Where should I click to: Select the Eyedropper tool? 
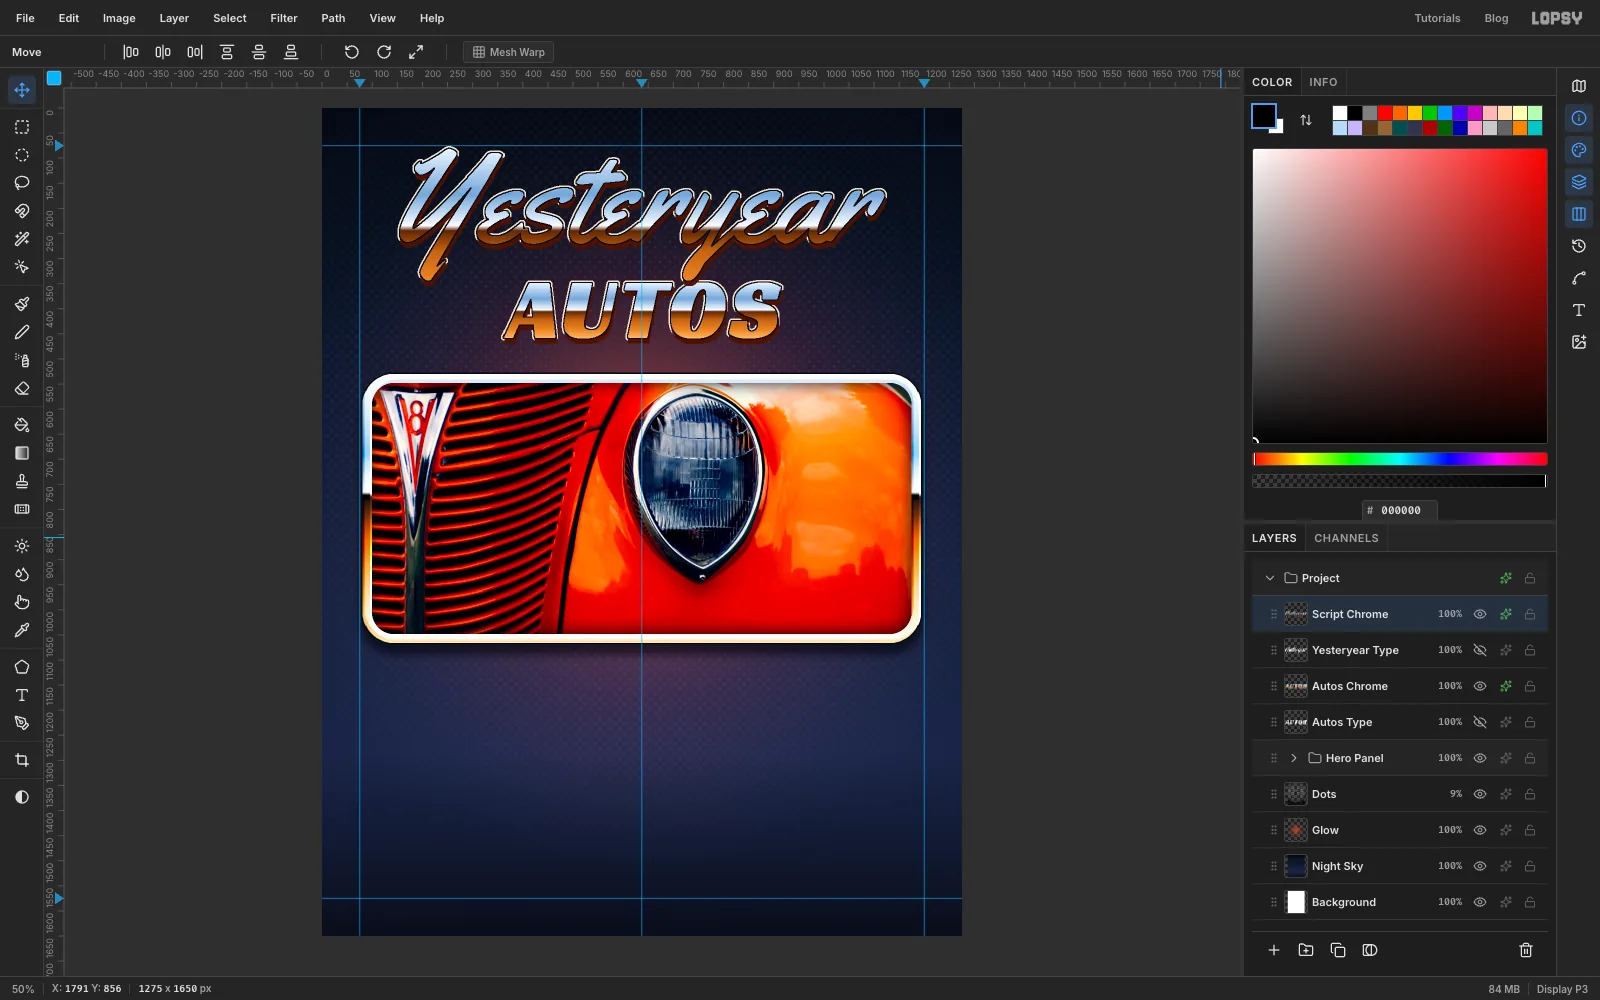22,630
